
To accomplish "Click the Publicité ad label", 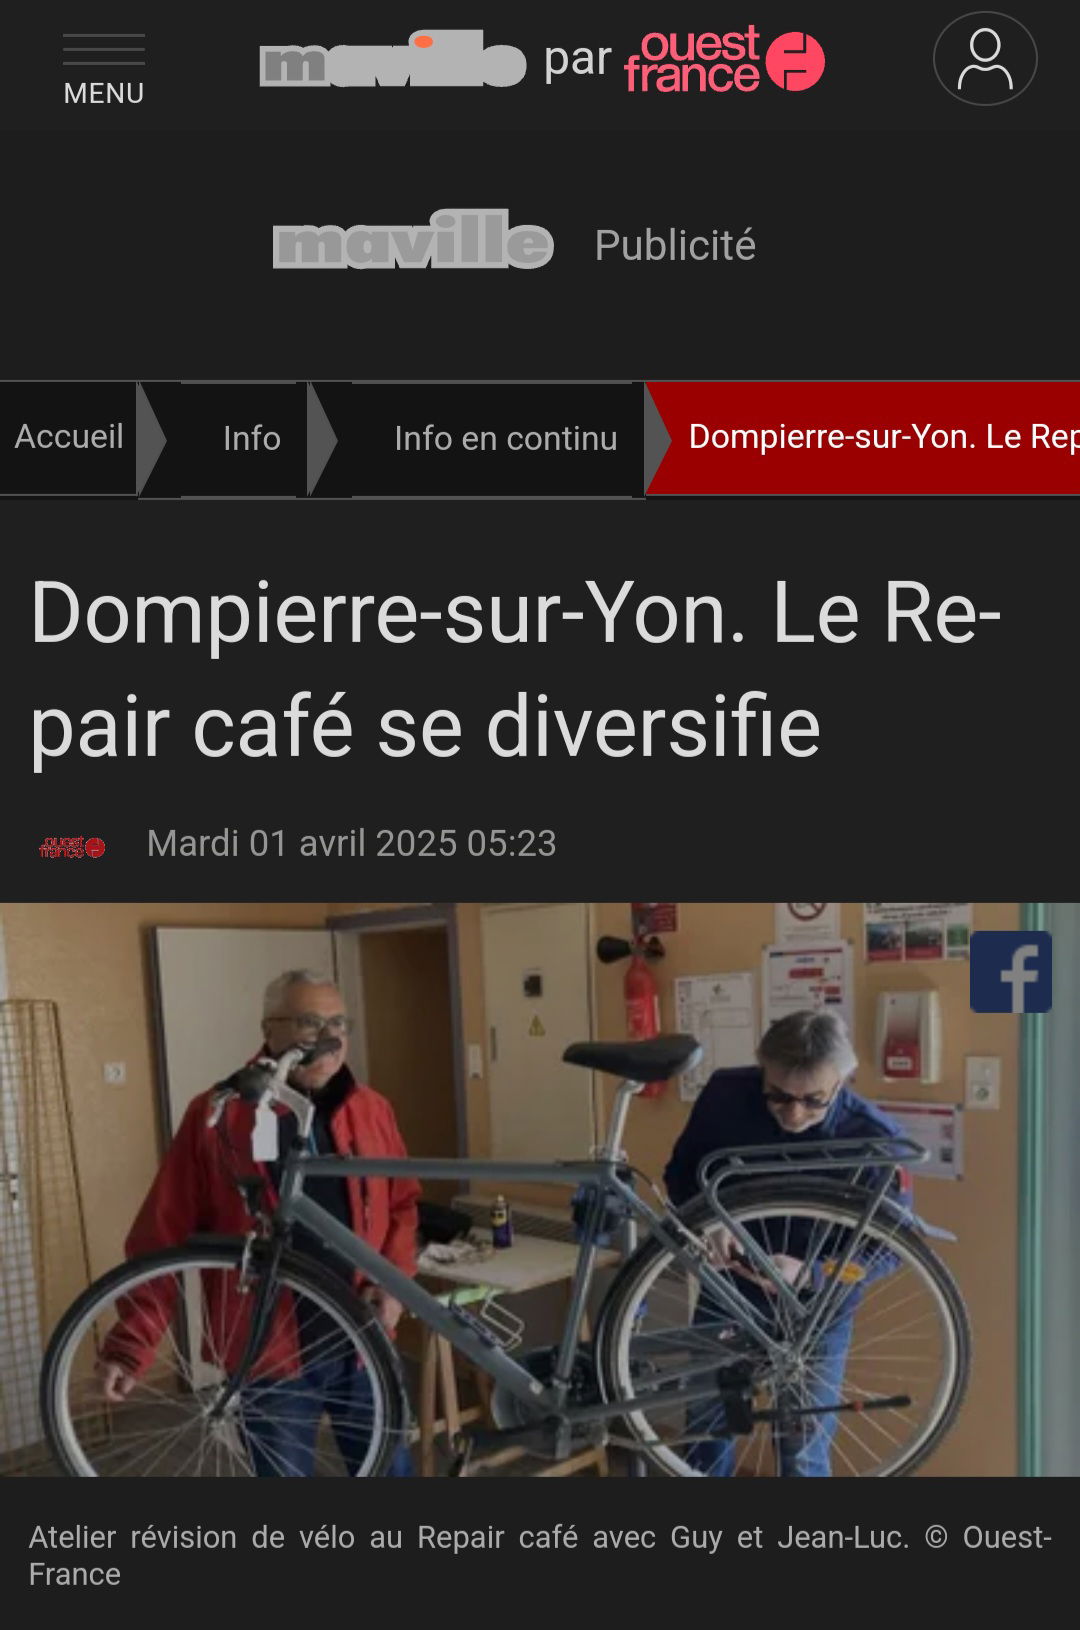I will [x=675, y=245].
